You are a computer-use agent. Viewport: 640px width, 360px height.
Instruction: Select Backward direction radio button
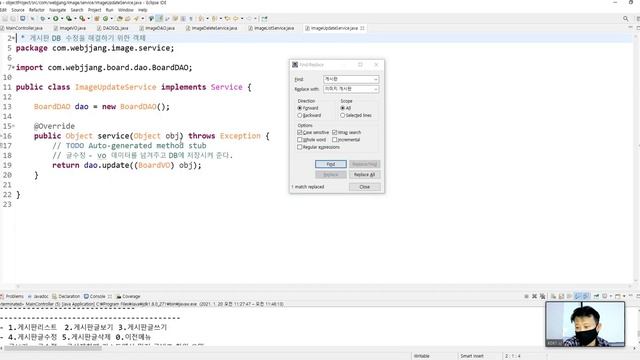[x=300, y=115]
